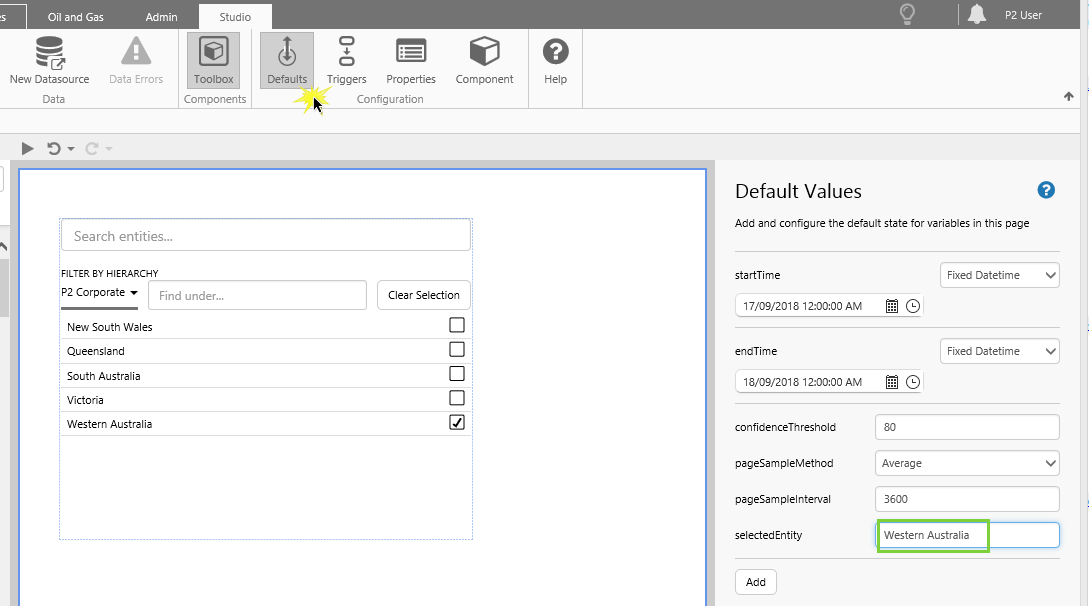
Task: Open the Component configuration
Action: pyautogui.click(x=484, y=60)
